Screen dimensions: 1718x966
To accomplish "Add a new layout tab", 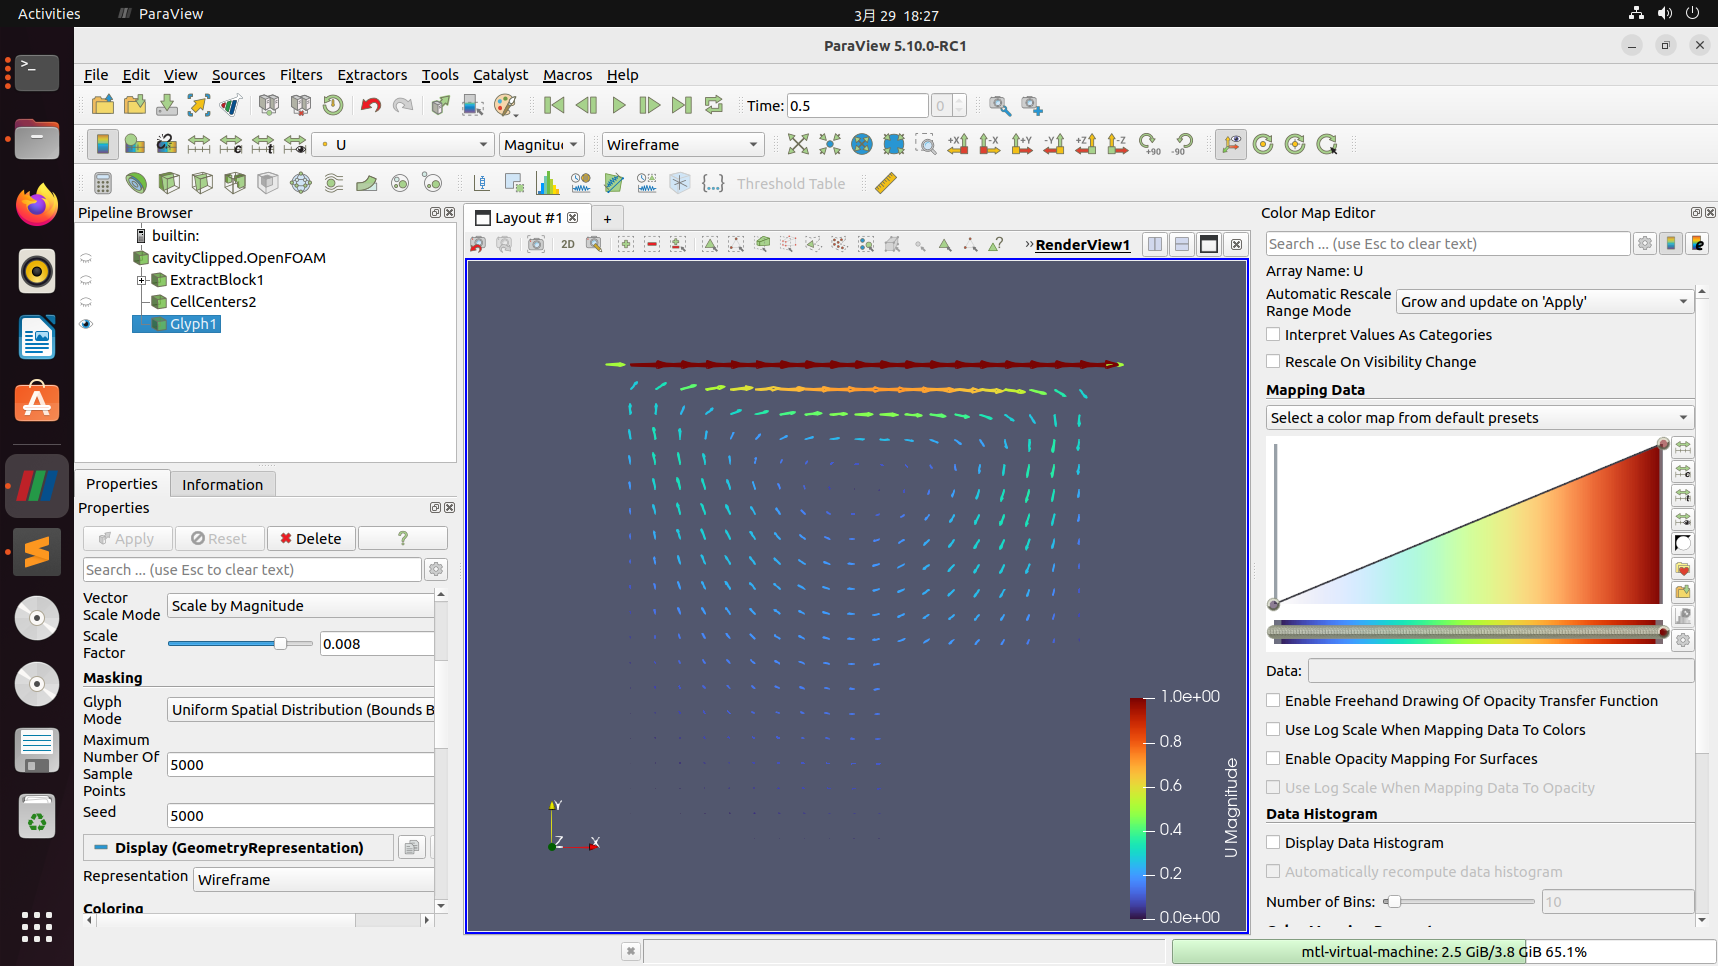I will click(x=607, y=219).
